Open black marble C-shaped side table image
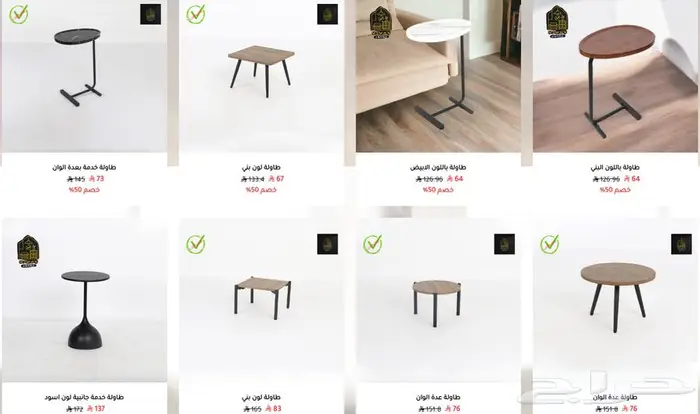700x414 pixels. click(x=84, y=76)
